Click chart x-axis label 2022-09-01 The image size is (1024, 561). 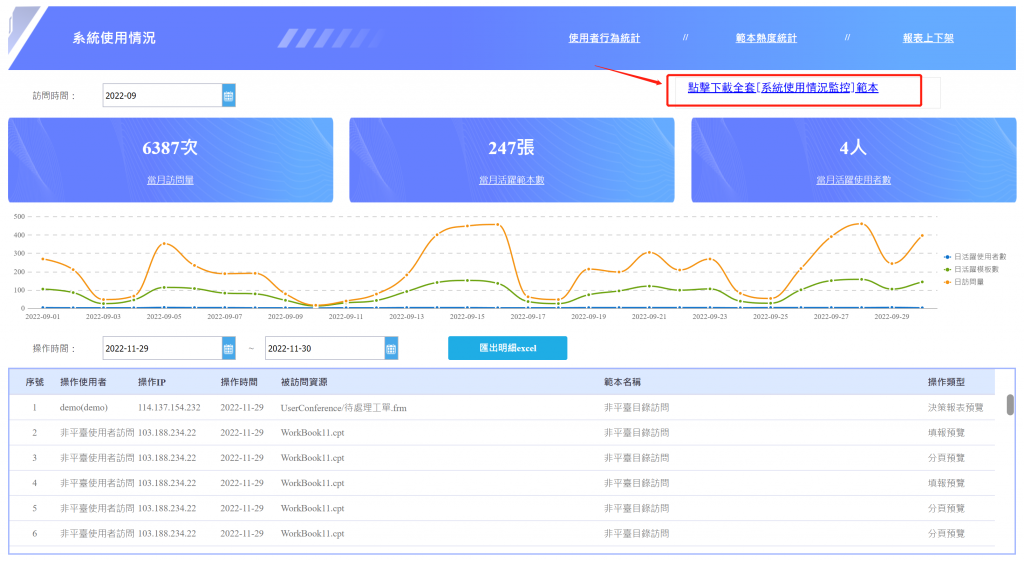[x=42, y=317]
